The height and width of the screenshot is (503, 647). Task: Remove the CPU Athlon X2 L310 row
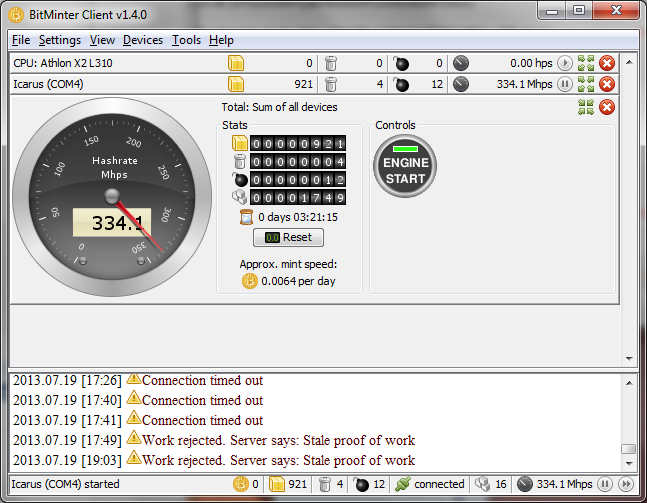point(607,63)
